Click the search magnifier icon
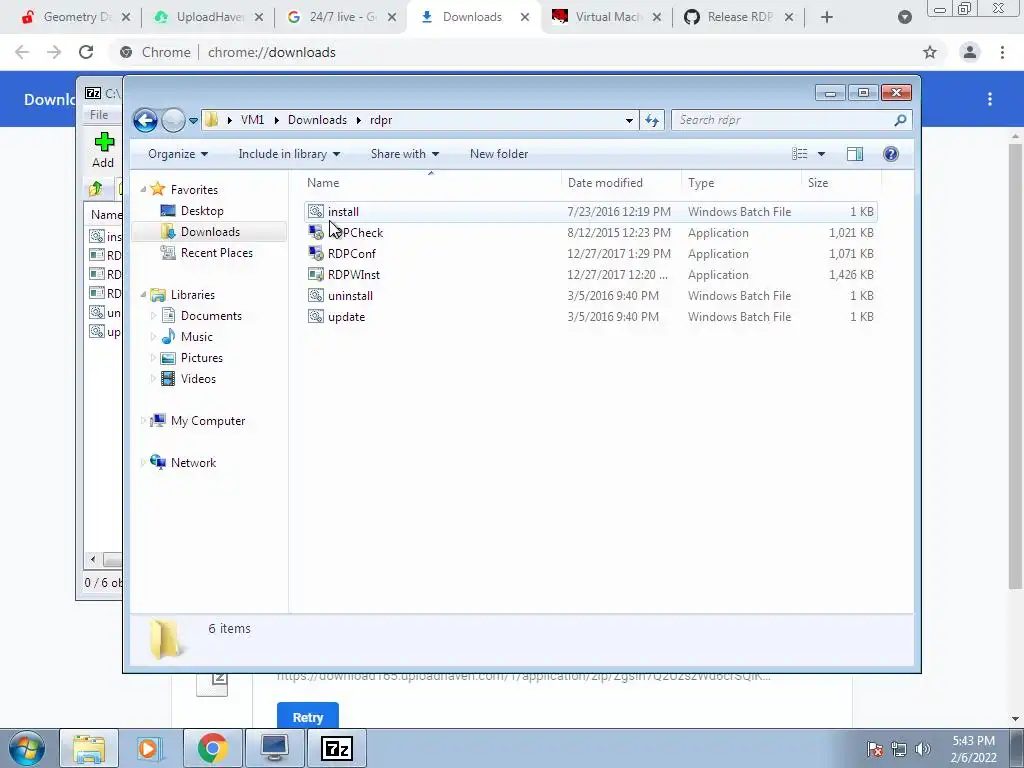Viewport: 1024px width, 768px height. coord(901,120)
